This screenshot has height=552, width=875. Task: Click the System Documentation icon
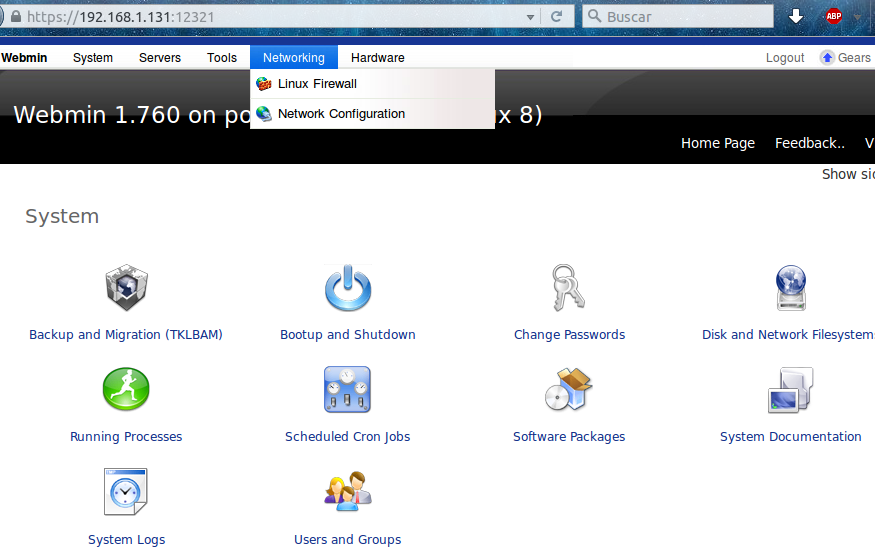point(790,390)
